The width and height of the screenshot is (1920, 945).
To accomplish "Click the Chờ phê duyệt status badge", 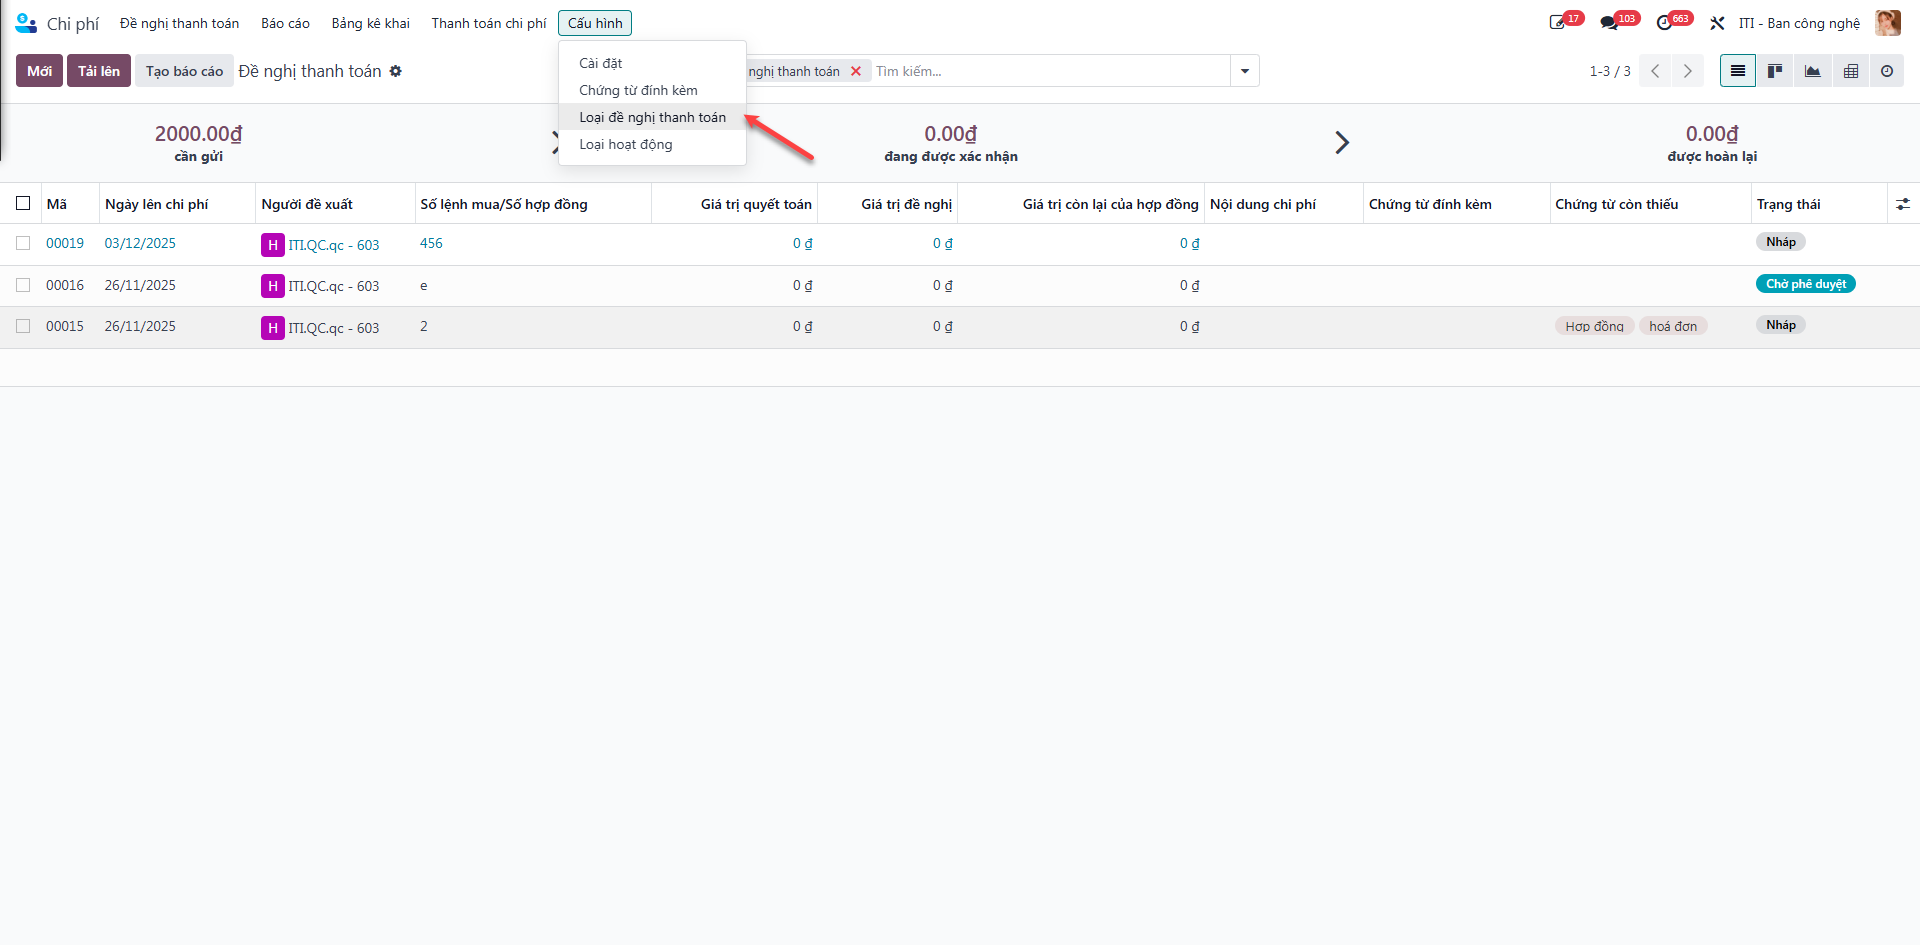I will 1805,284.
